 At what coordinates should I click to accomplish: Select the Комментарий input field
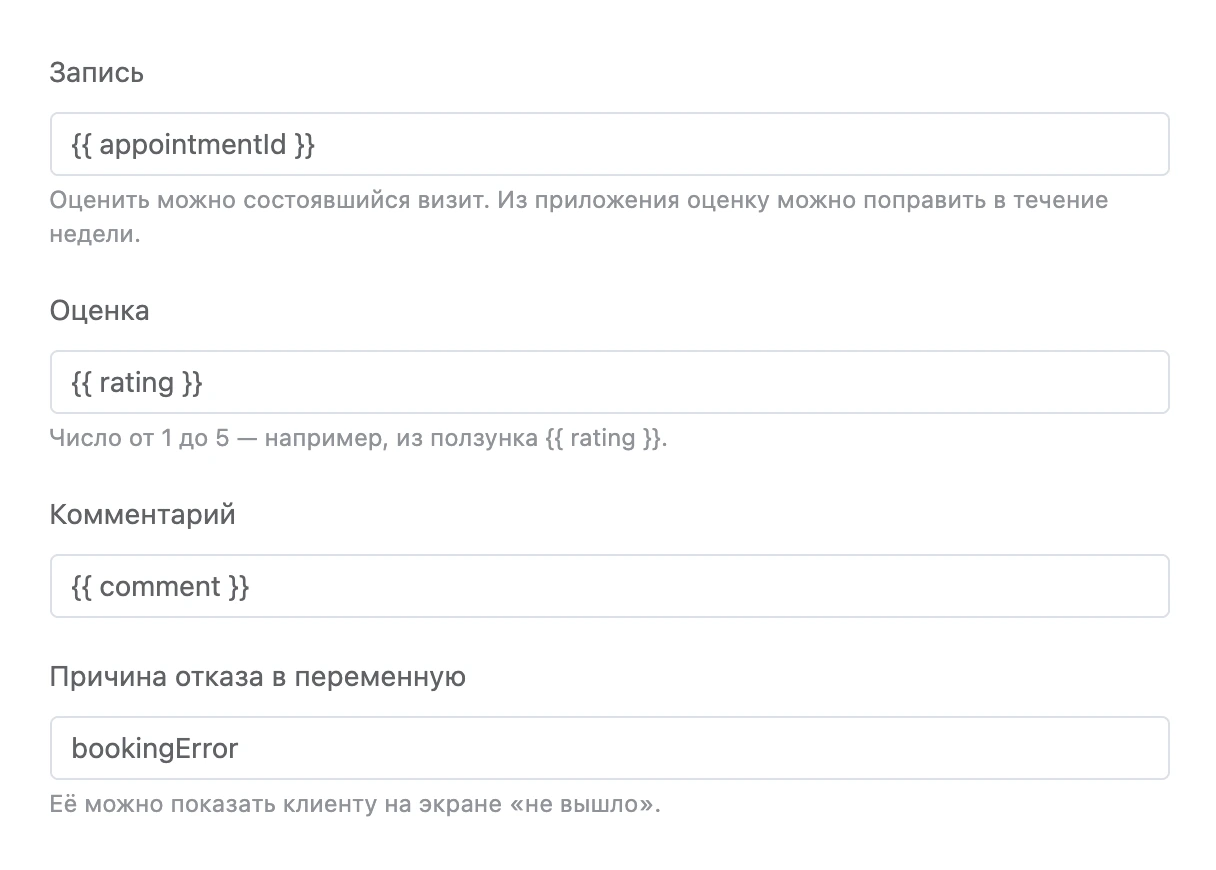609,586
